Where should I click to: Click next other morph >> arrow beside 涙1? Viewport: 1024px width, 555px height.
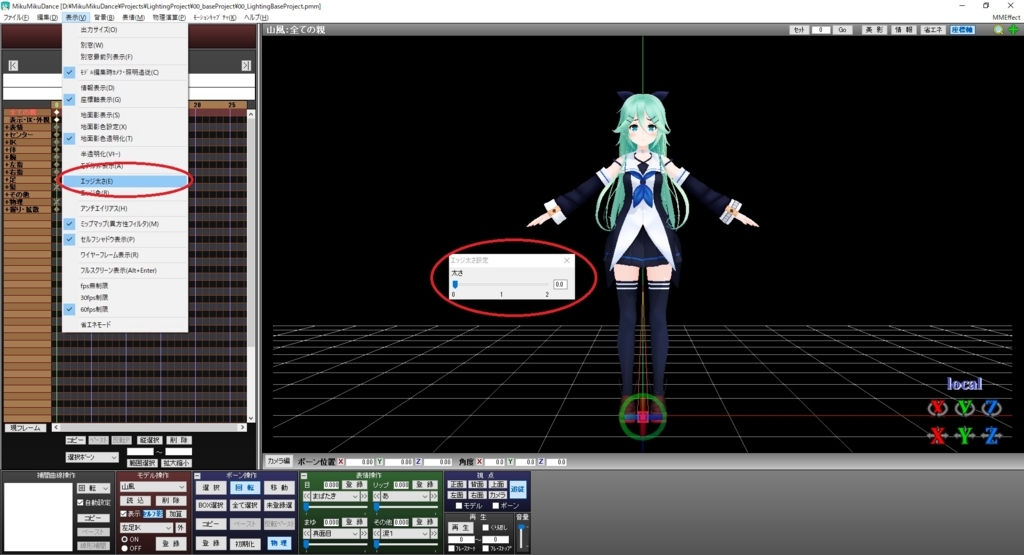pyautogui.click(x=433, y=533)
